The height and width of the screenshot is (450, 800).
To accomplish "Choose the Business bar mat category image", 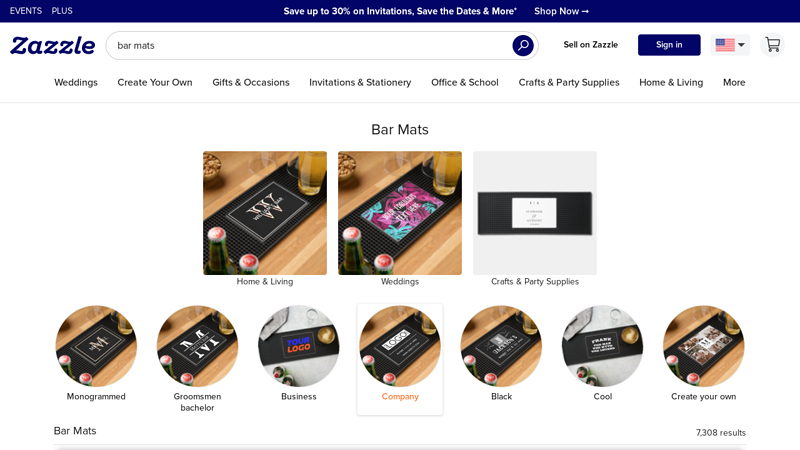I will 298,346.
